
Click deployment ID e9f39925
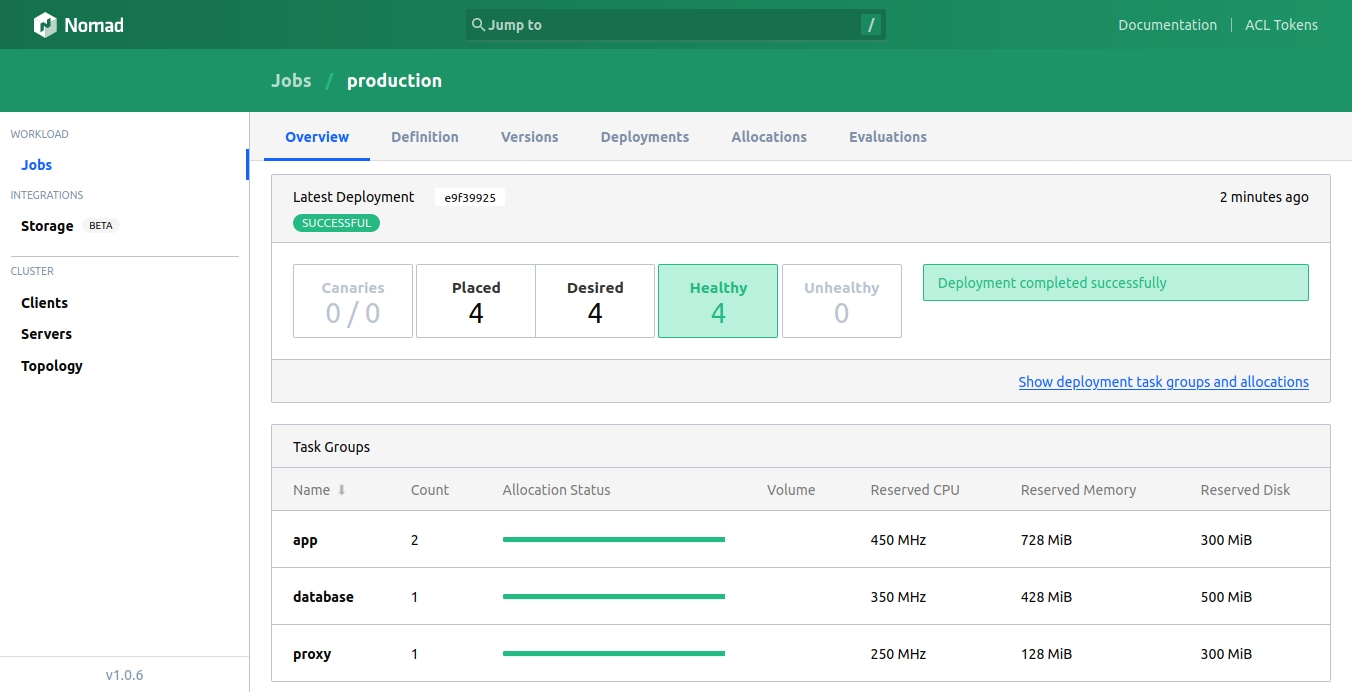click(x=470, y=198)
